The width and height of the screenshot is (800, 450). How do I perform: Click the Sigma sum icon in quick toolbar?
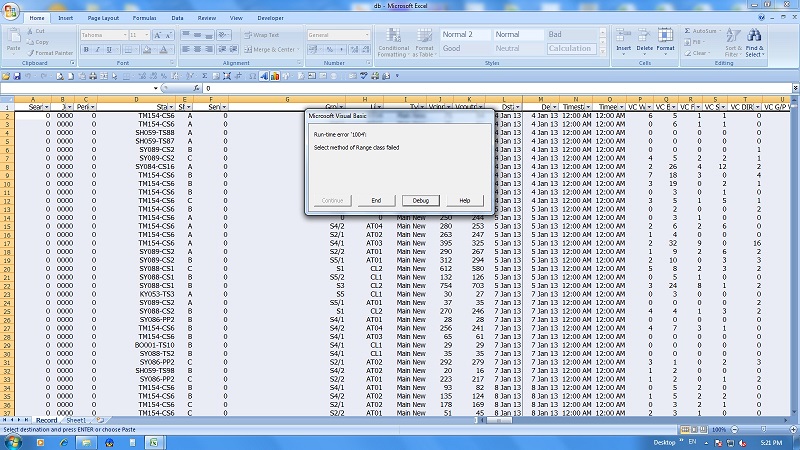[x=205, y=76]
